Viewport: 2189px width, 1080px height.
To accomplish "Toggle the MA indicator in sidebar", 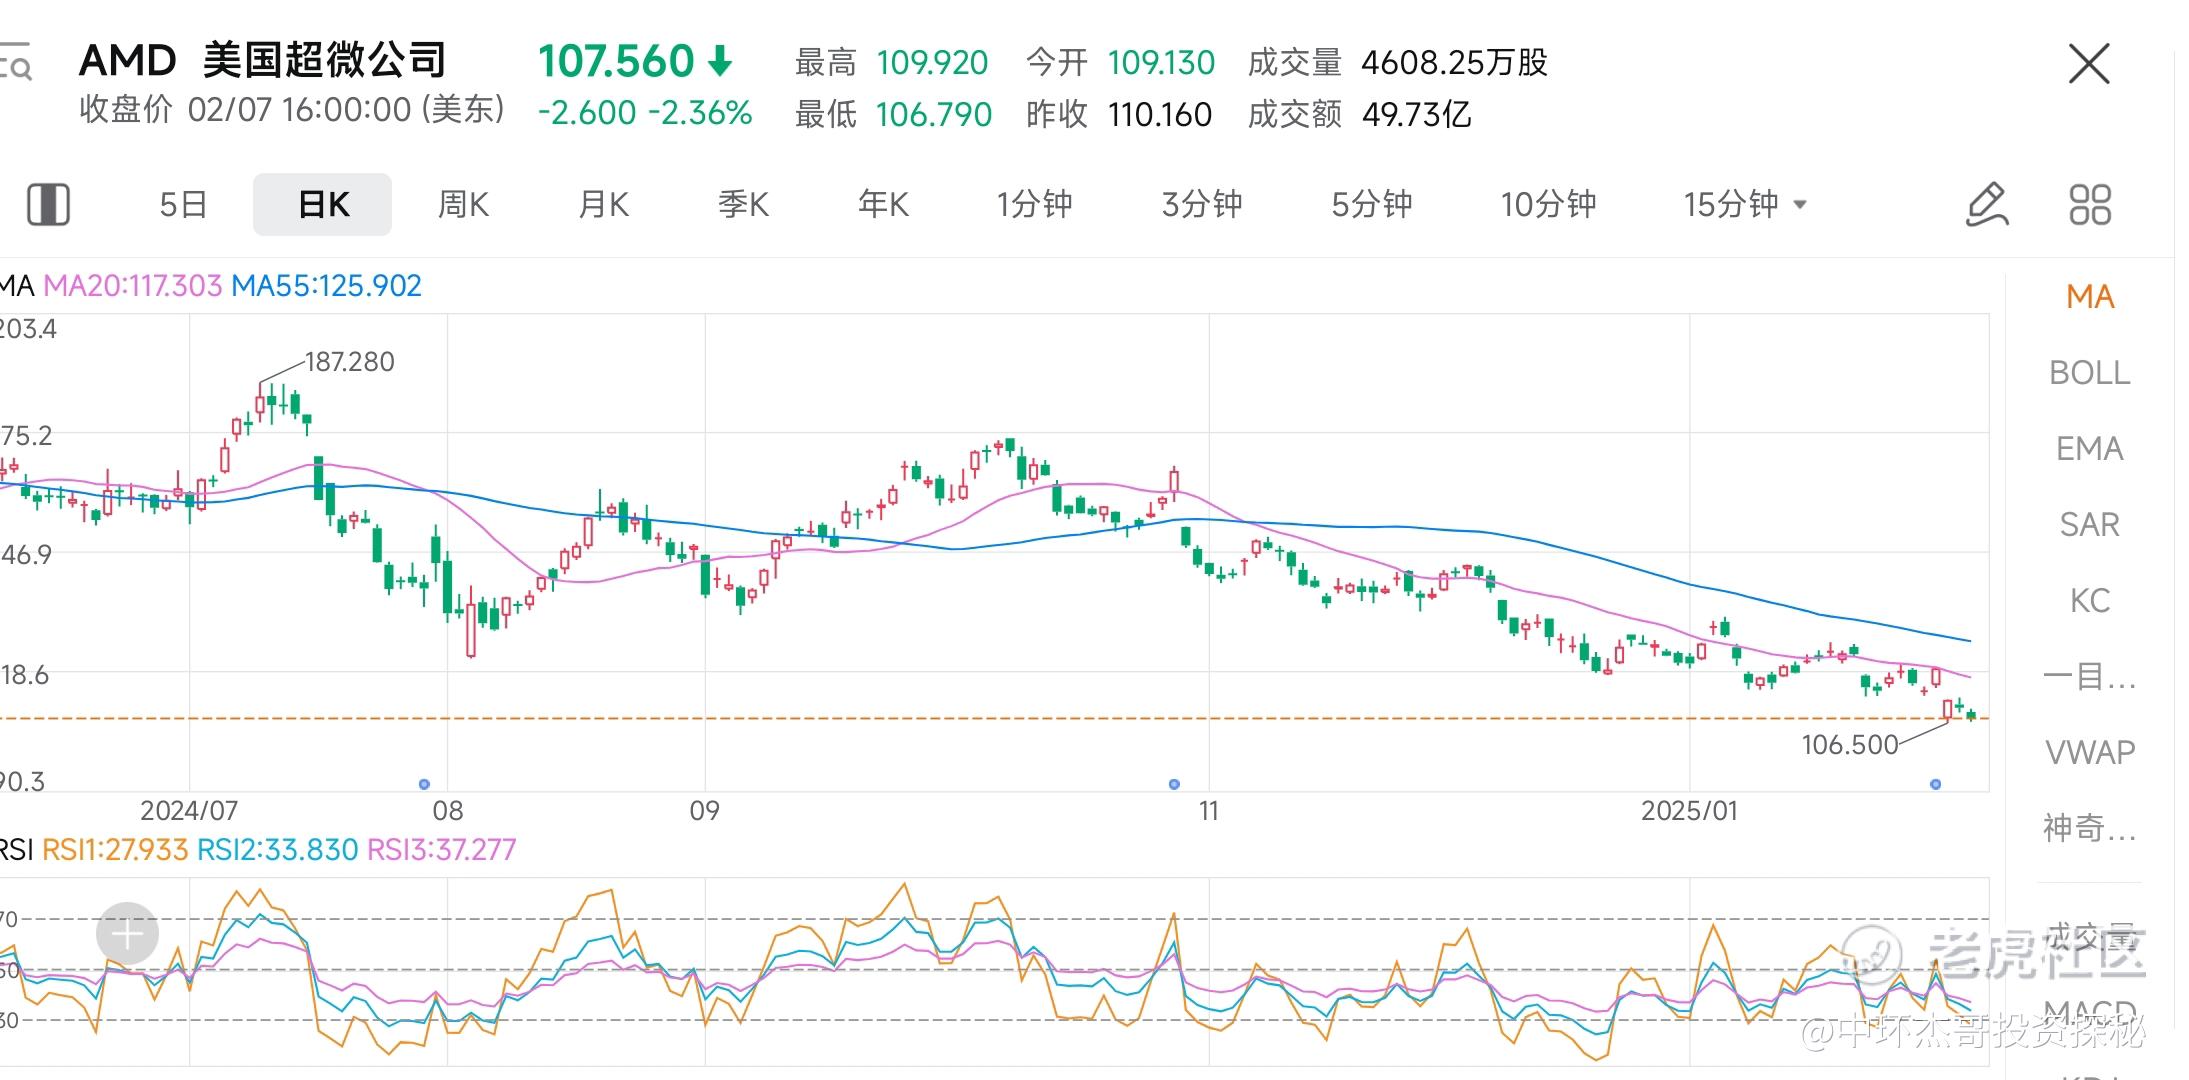I will point(2089,297).
